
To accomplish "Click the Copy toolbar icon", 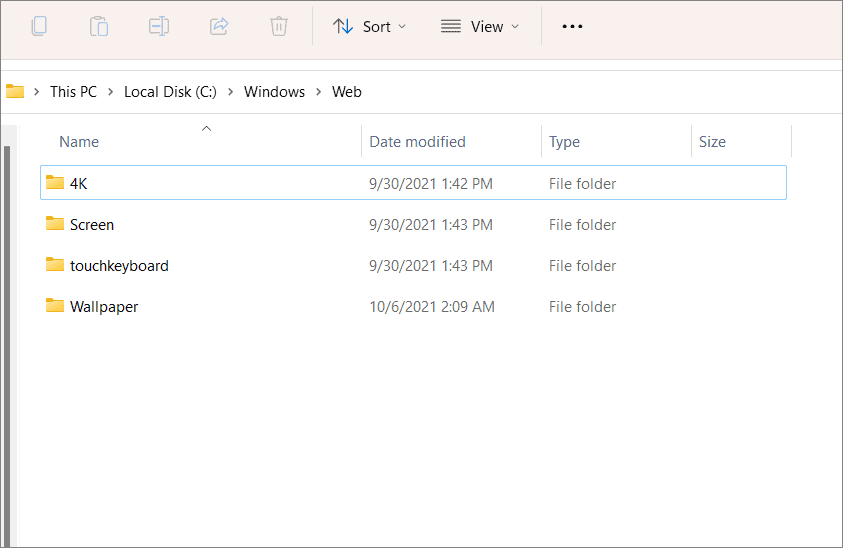I will [39, 26].
